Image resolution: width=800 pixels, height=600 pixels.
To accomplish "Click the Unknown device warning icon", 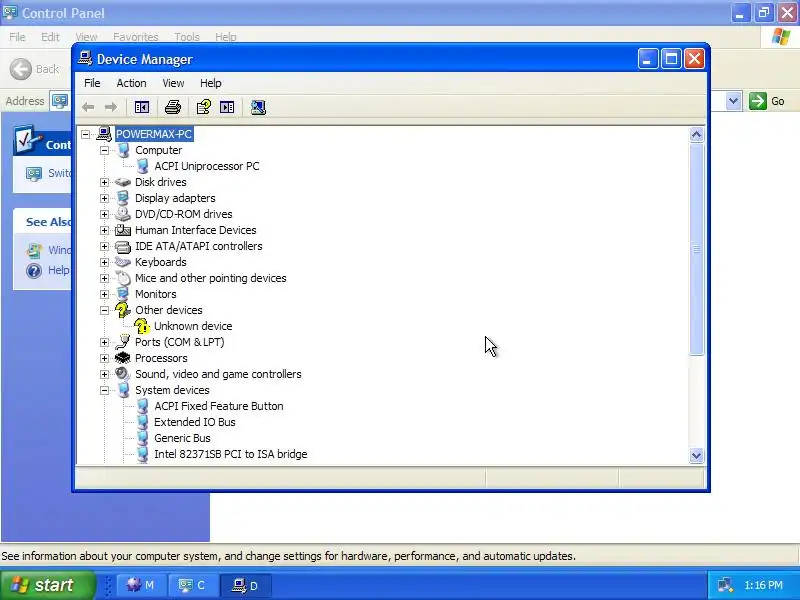I will tap(142, 326).
